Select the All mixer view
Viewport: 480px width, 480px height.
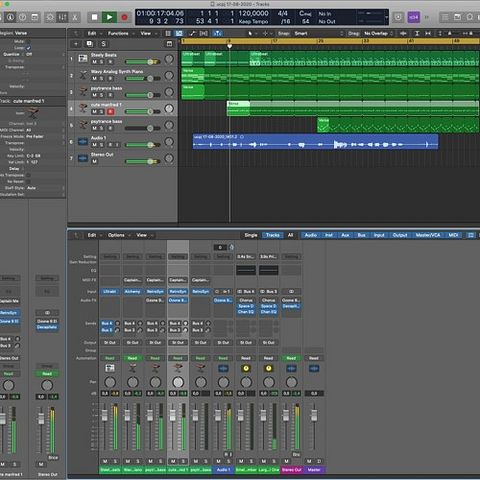pos(290,235)
